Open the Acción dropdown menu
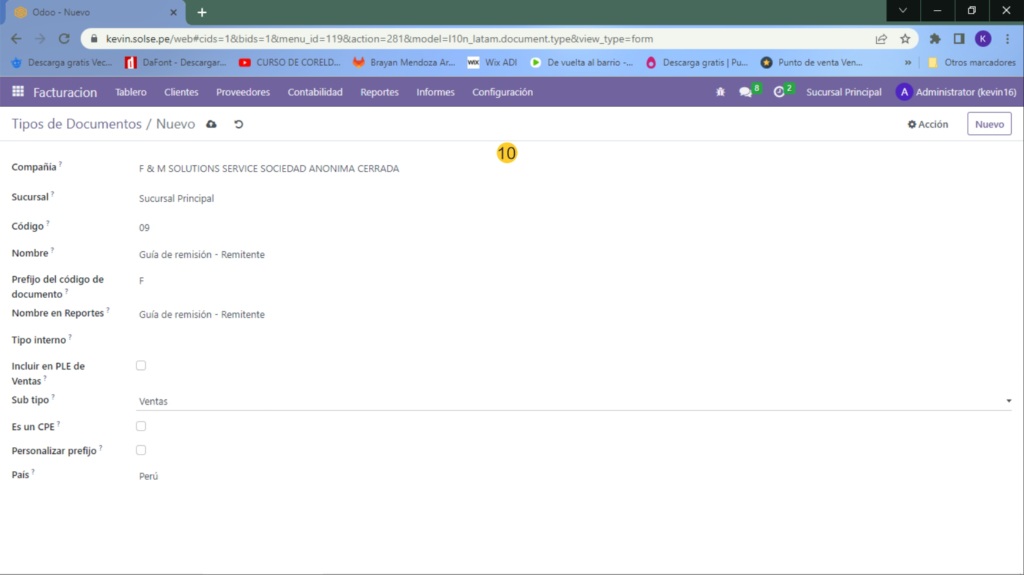This screenshot has width=1024, height=575. 927,124
